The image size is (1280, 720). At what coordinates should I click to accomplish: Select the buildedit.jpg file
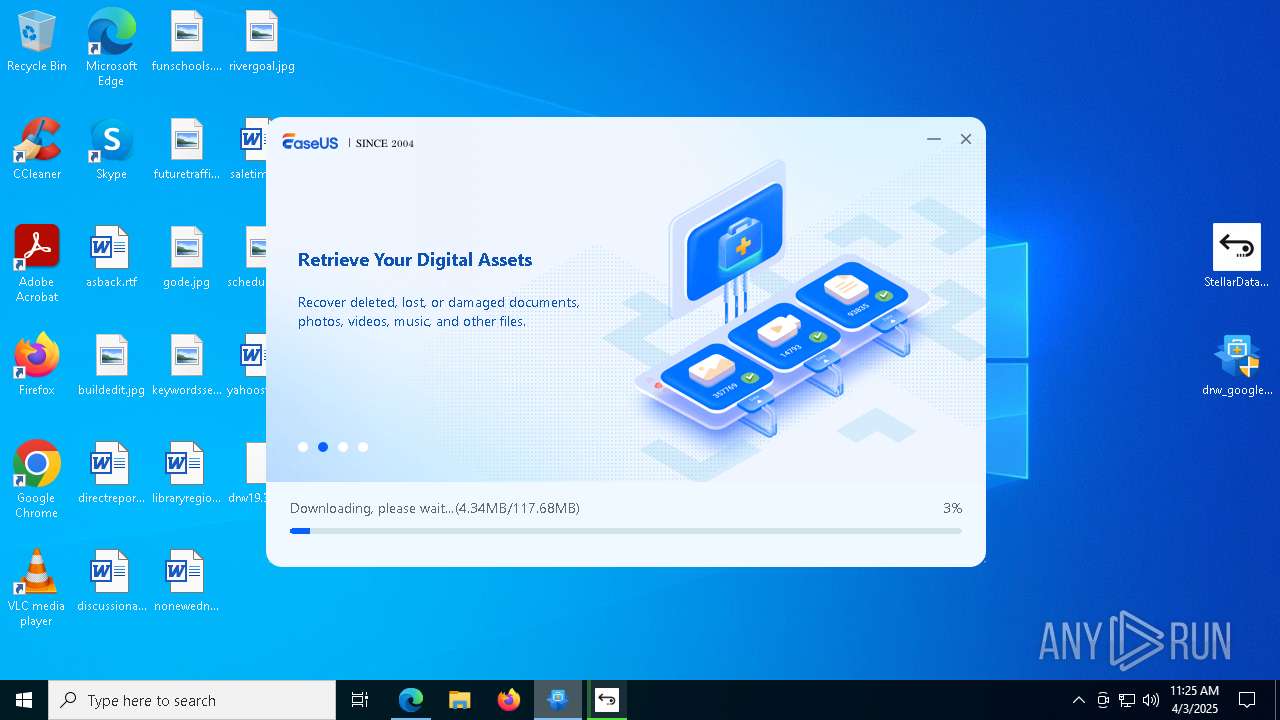111,366
